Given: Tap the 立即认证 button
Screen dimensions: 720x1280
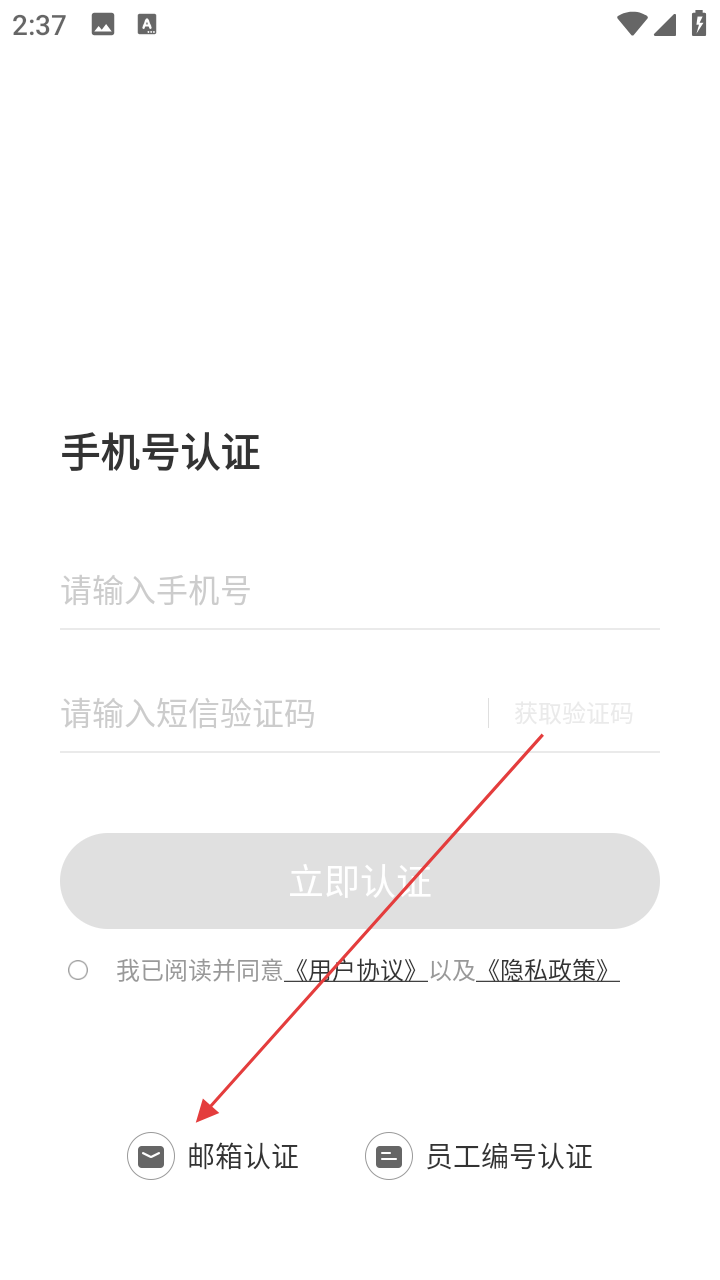Looking at the screenshot, I should (x=360, y=881).
